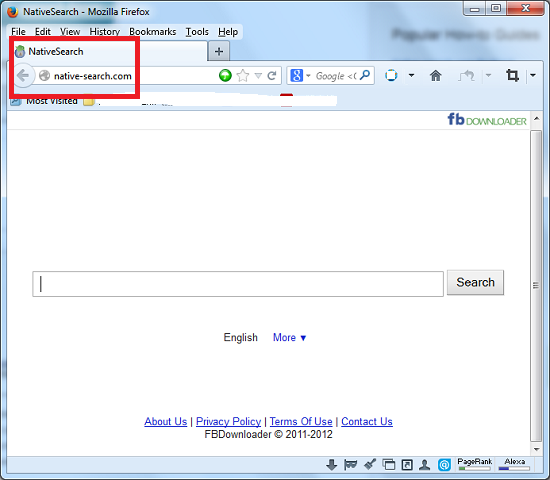
Task: Click the paintbrush icon in status bar
Action: tap(370, 465)
